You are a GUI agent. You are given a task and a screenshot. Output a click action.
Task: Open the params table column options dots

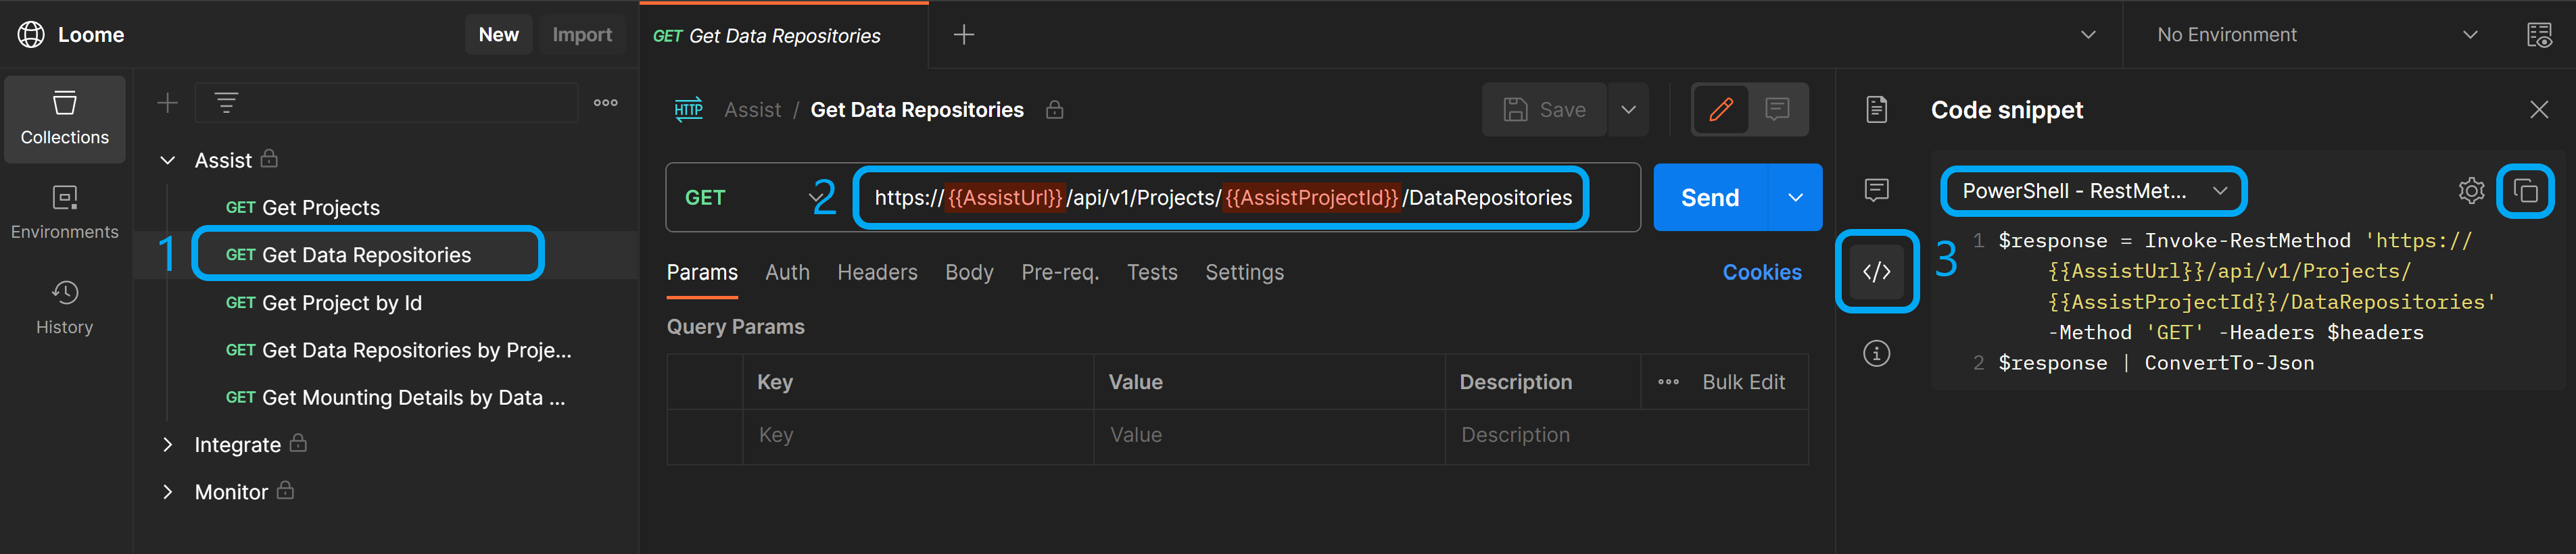pyautogui.click(x=1668, y=382)
